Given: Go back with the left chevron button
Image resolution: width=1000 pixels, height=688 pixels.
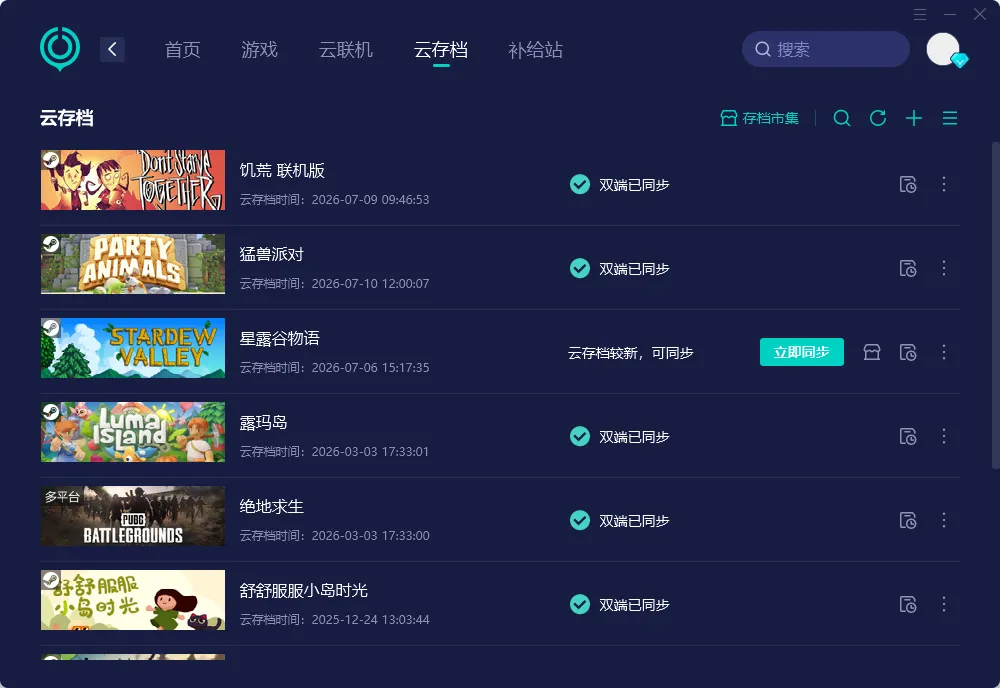Looking at the screenshot, I should tap(112, 49).
